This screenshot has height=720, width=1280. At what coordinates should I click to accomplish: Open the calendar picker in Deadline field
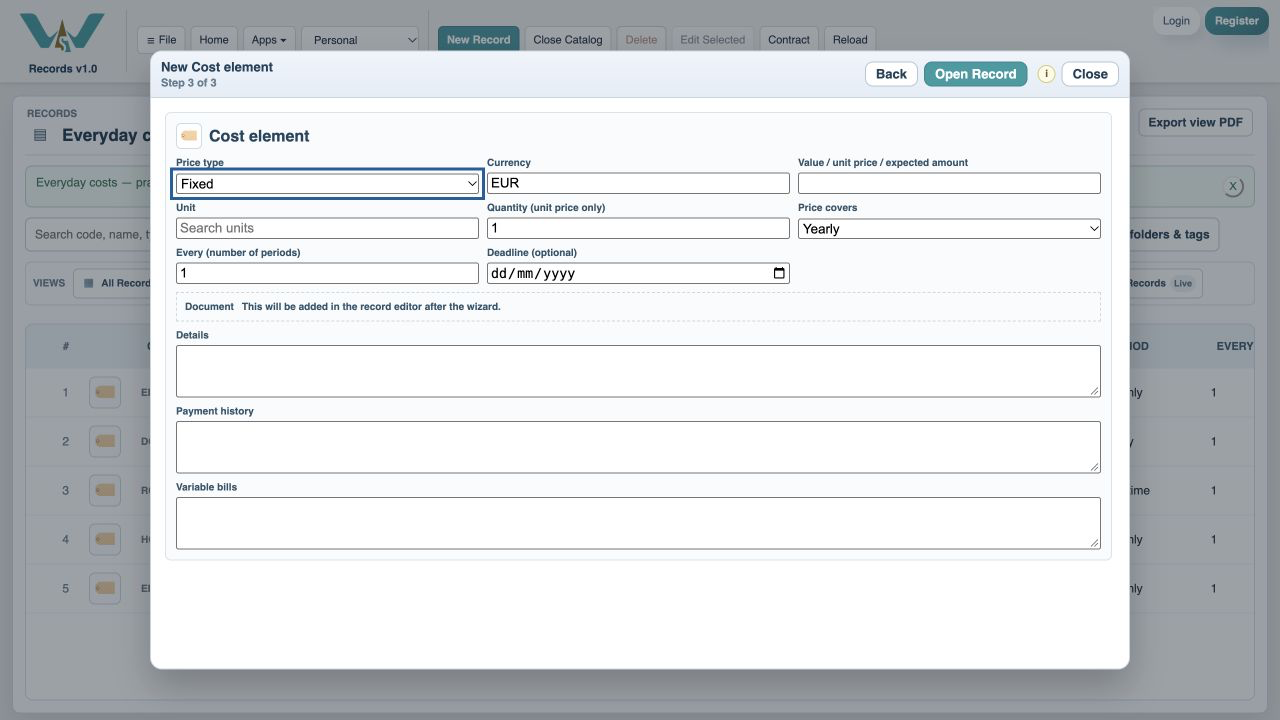click(779, 273)
